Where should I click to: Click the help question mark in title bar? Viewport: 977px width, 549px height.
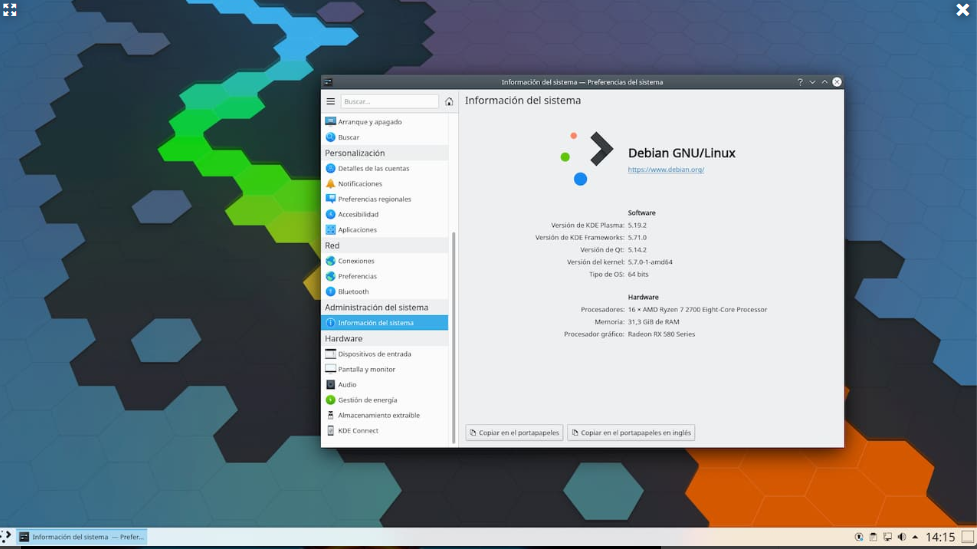click(x=800, y=82)
